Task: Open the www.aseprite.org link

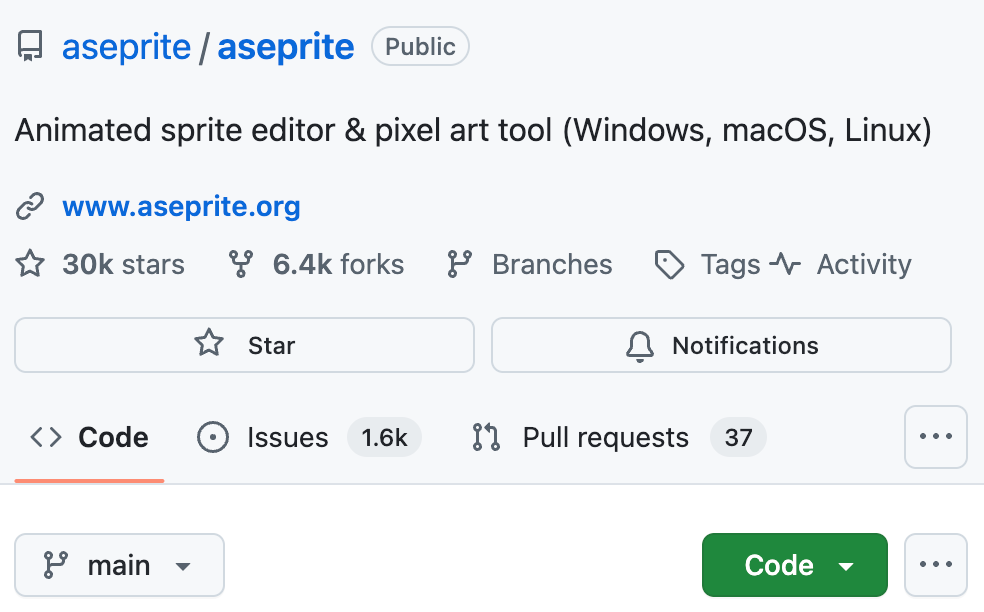Action: (181, 208)
